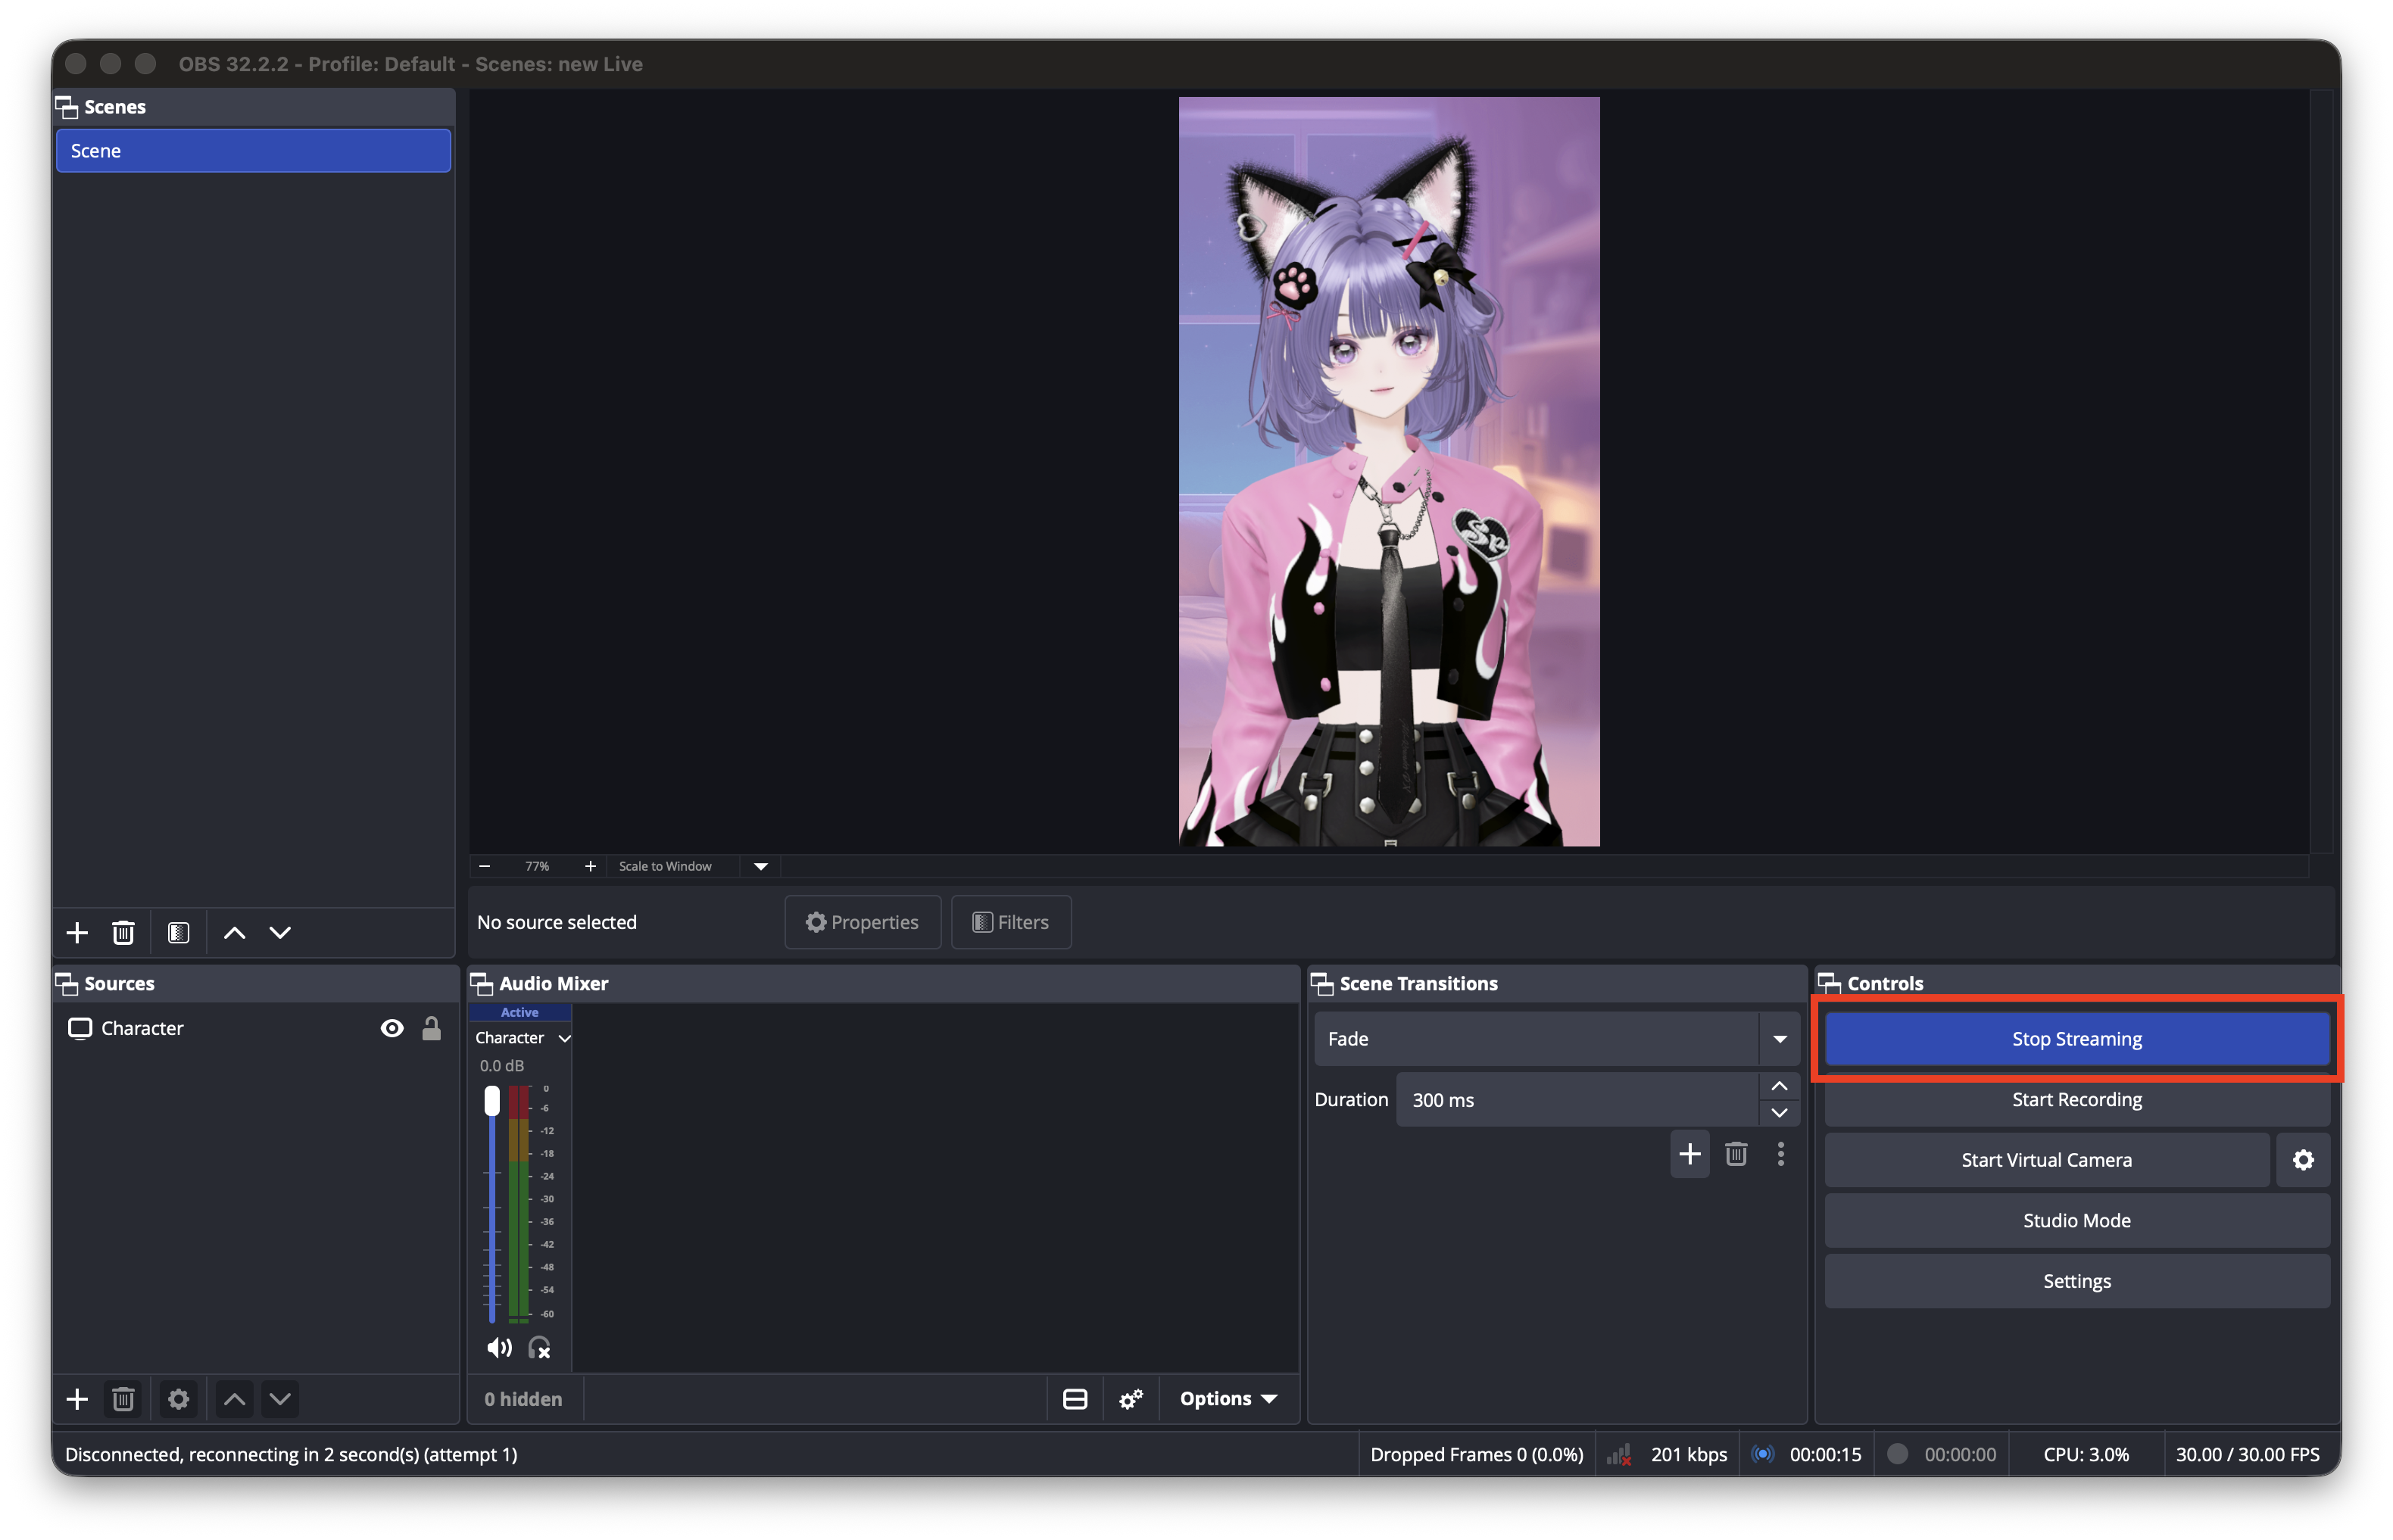Add a new source with the plus icon

(77, 1399)
